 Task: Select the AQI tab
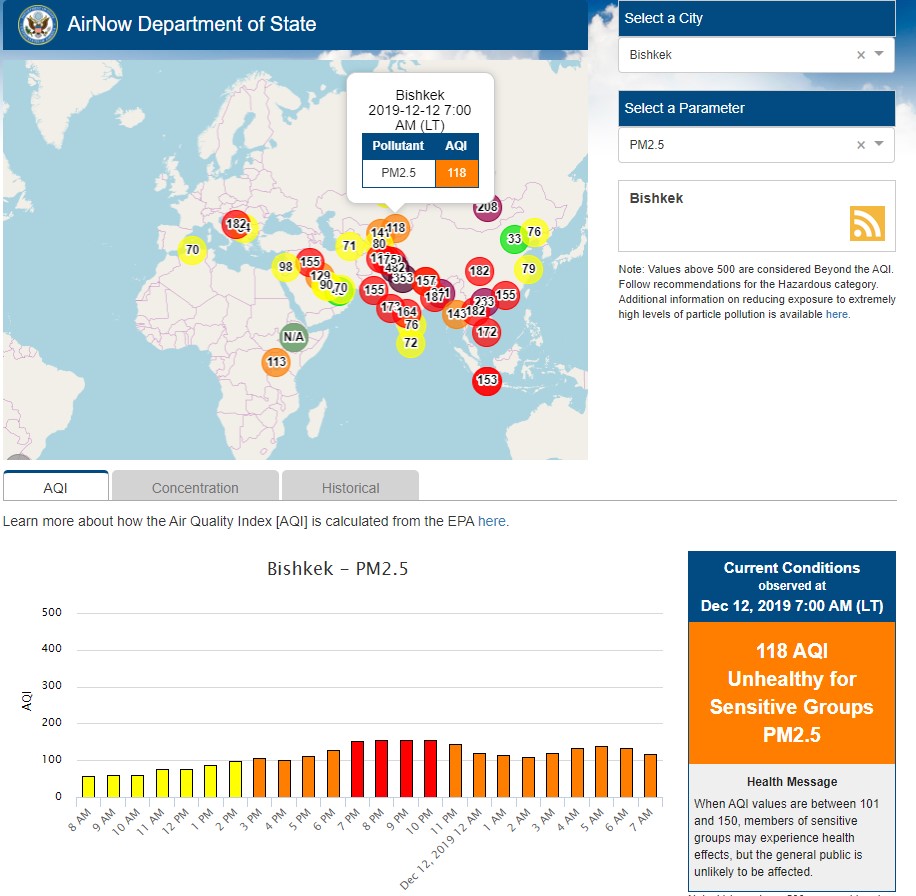pyautogui.click(x=56, y=488)
